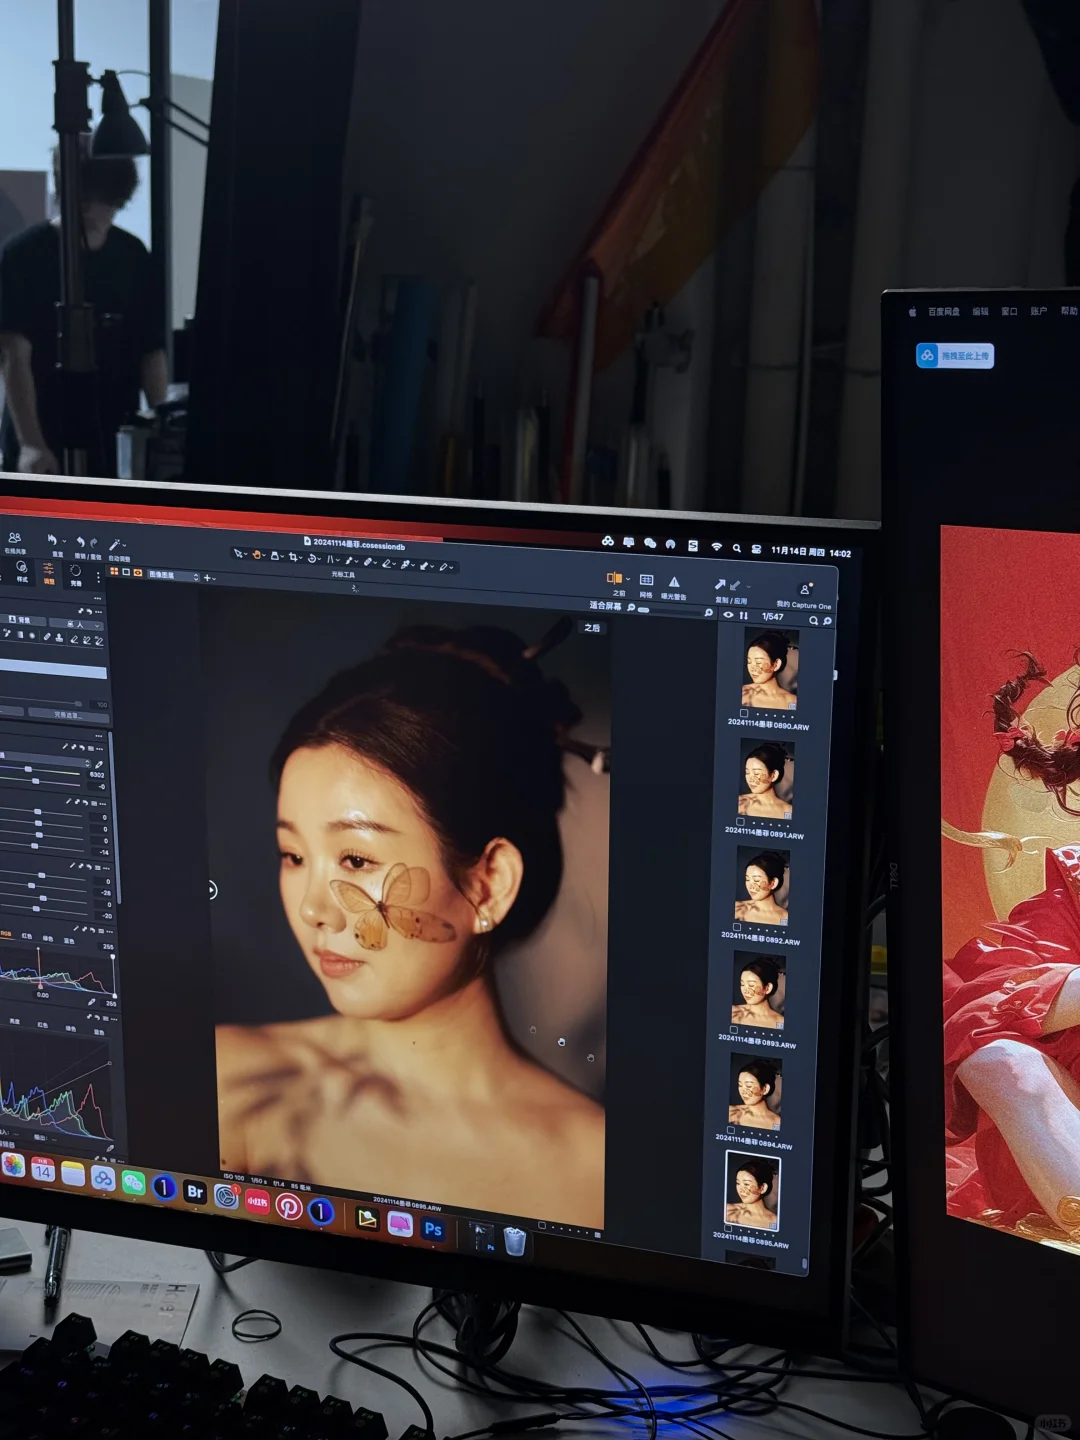Open the white balance panel three-dot menu

99,749
